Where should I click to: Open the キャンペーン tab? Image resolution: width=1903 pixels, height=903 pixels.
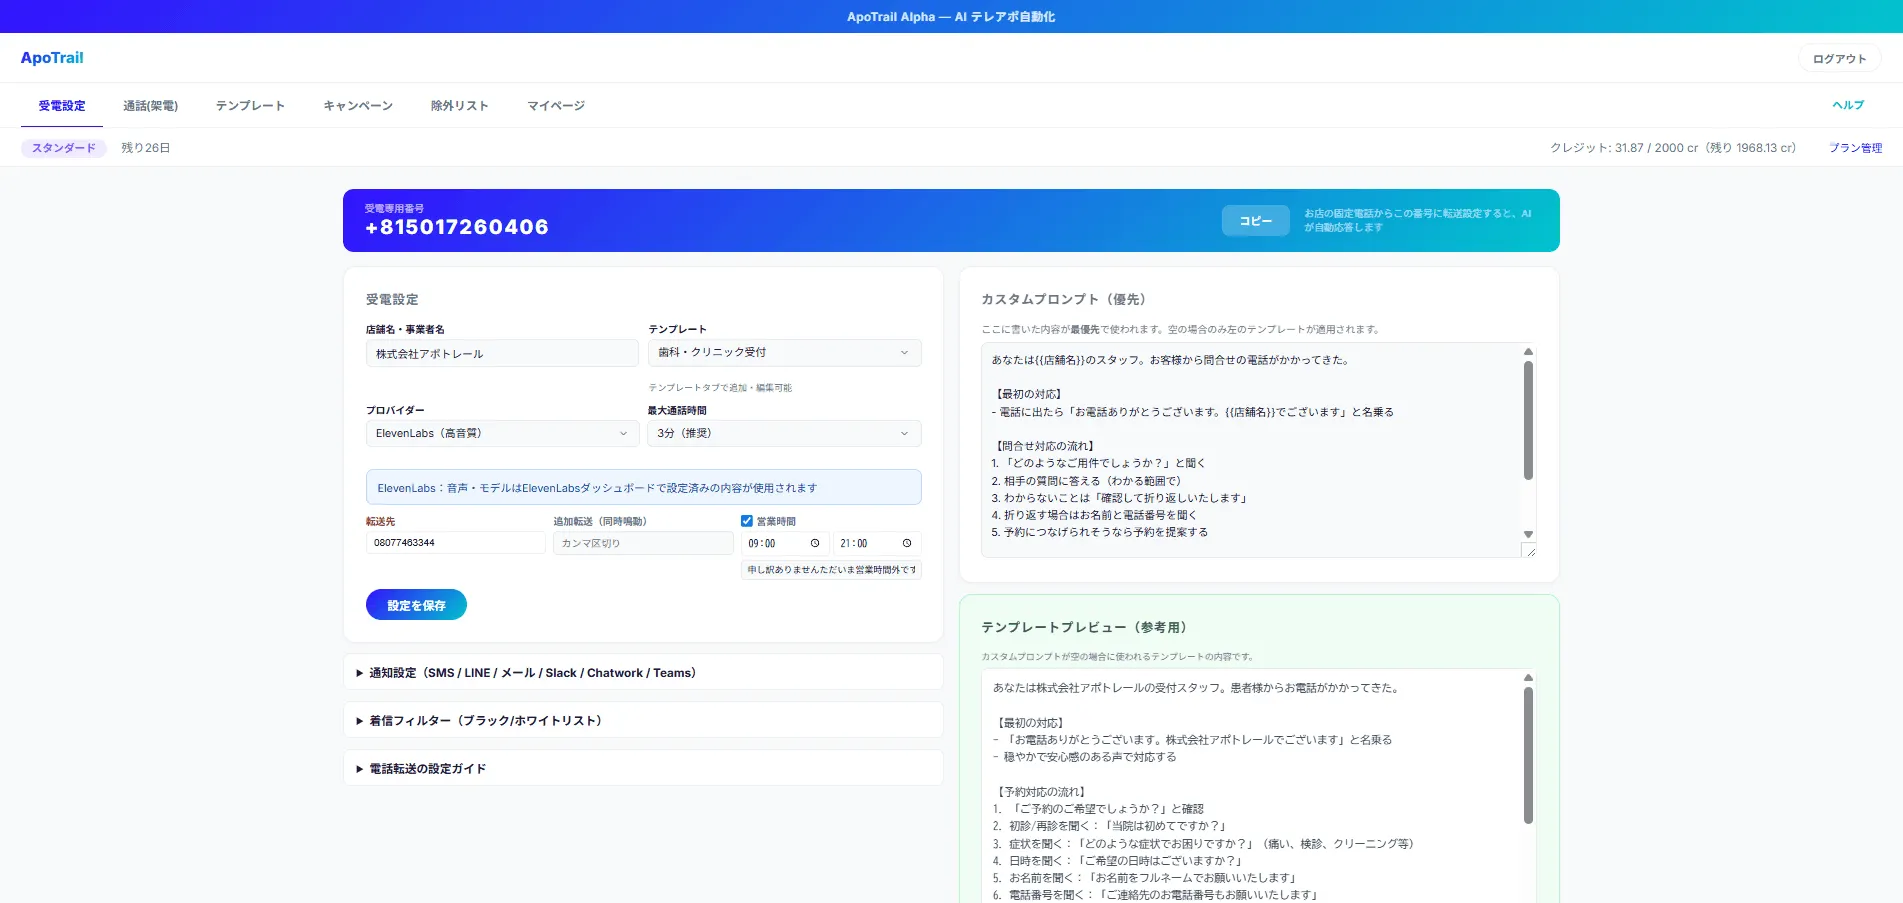coord(358,106)
